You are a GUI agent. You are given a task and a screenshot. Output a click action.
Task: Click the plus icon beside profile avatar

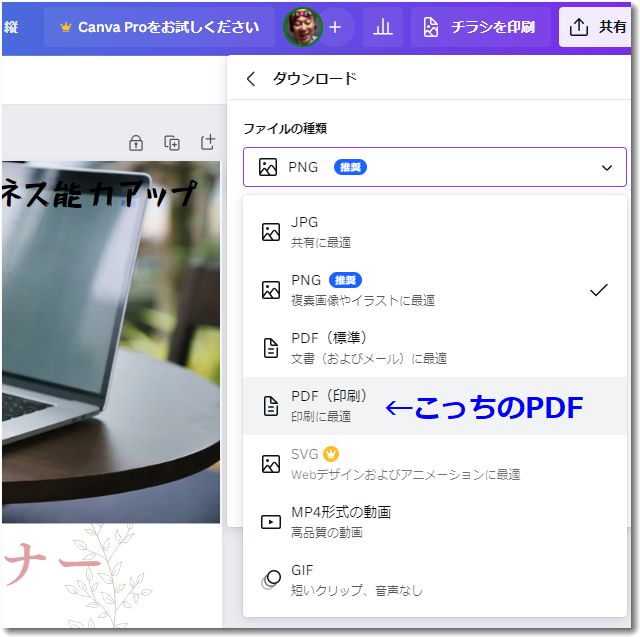[x=335, y=27]
